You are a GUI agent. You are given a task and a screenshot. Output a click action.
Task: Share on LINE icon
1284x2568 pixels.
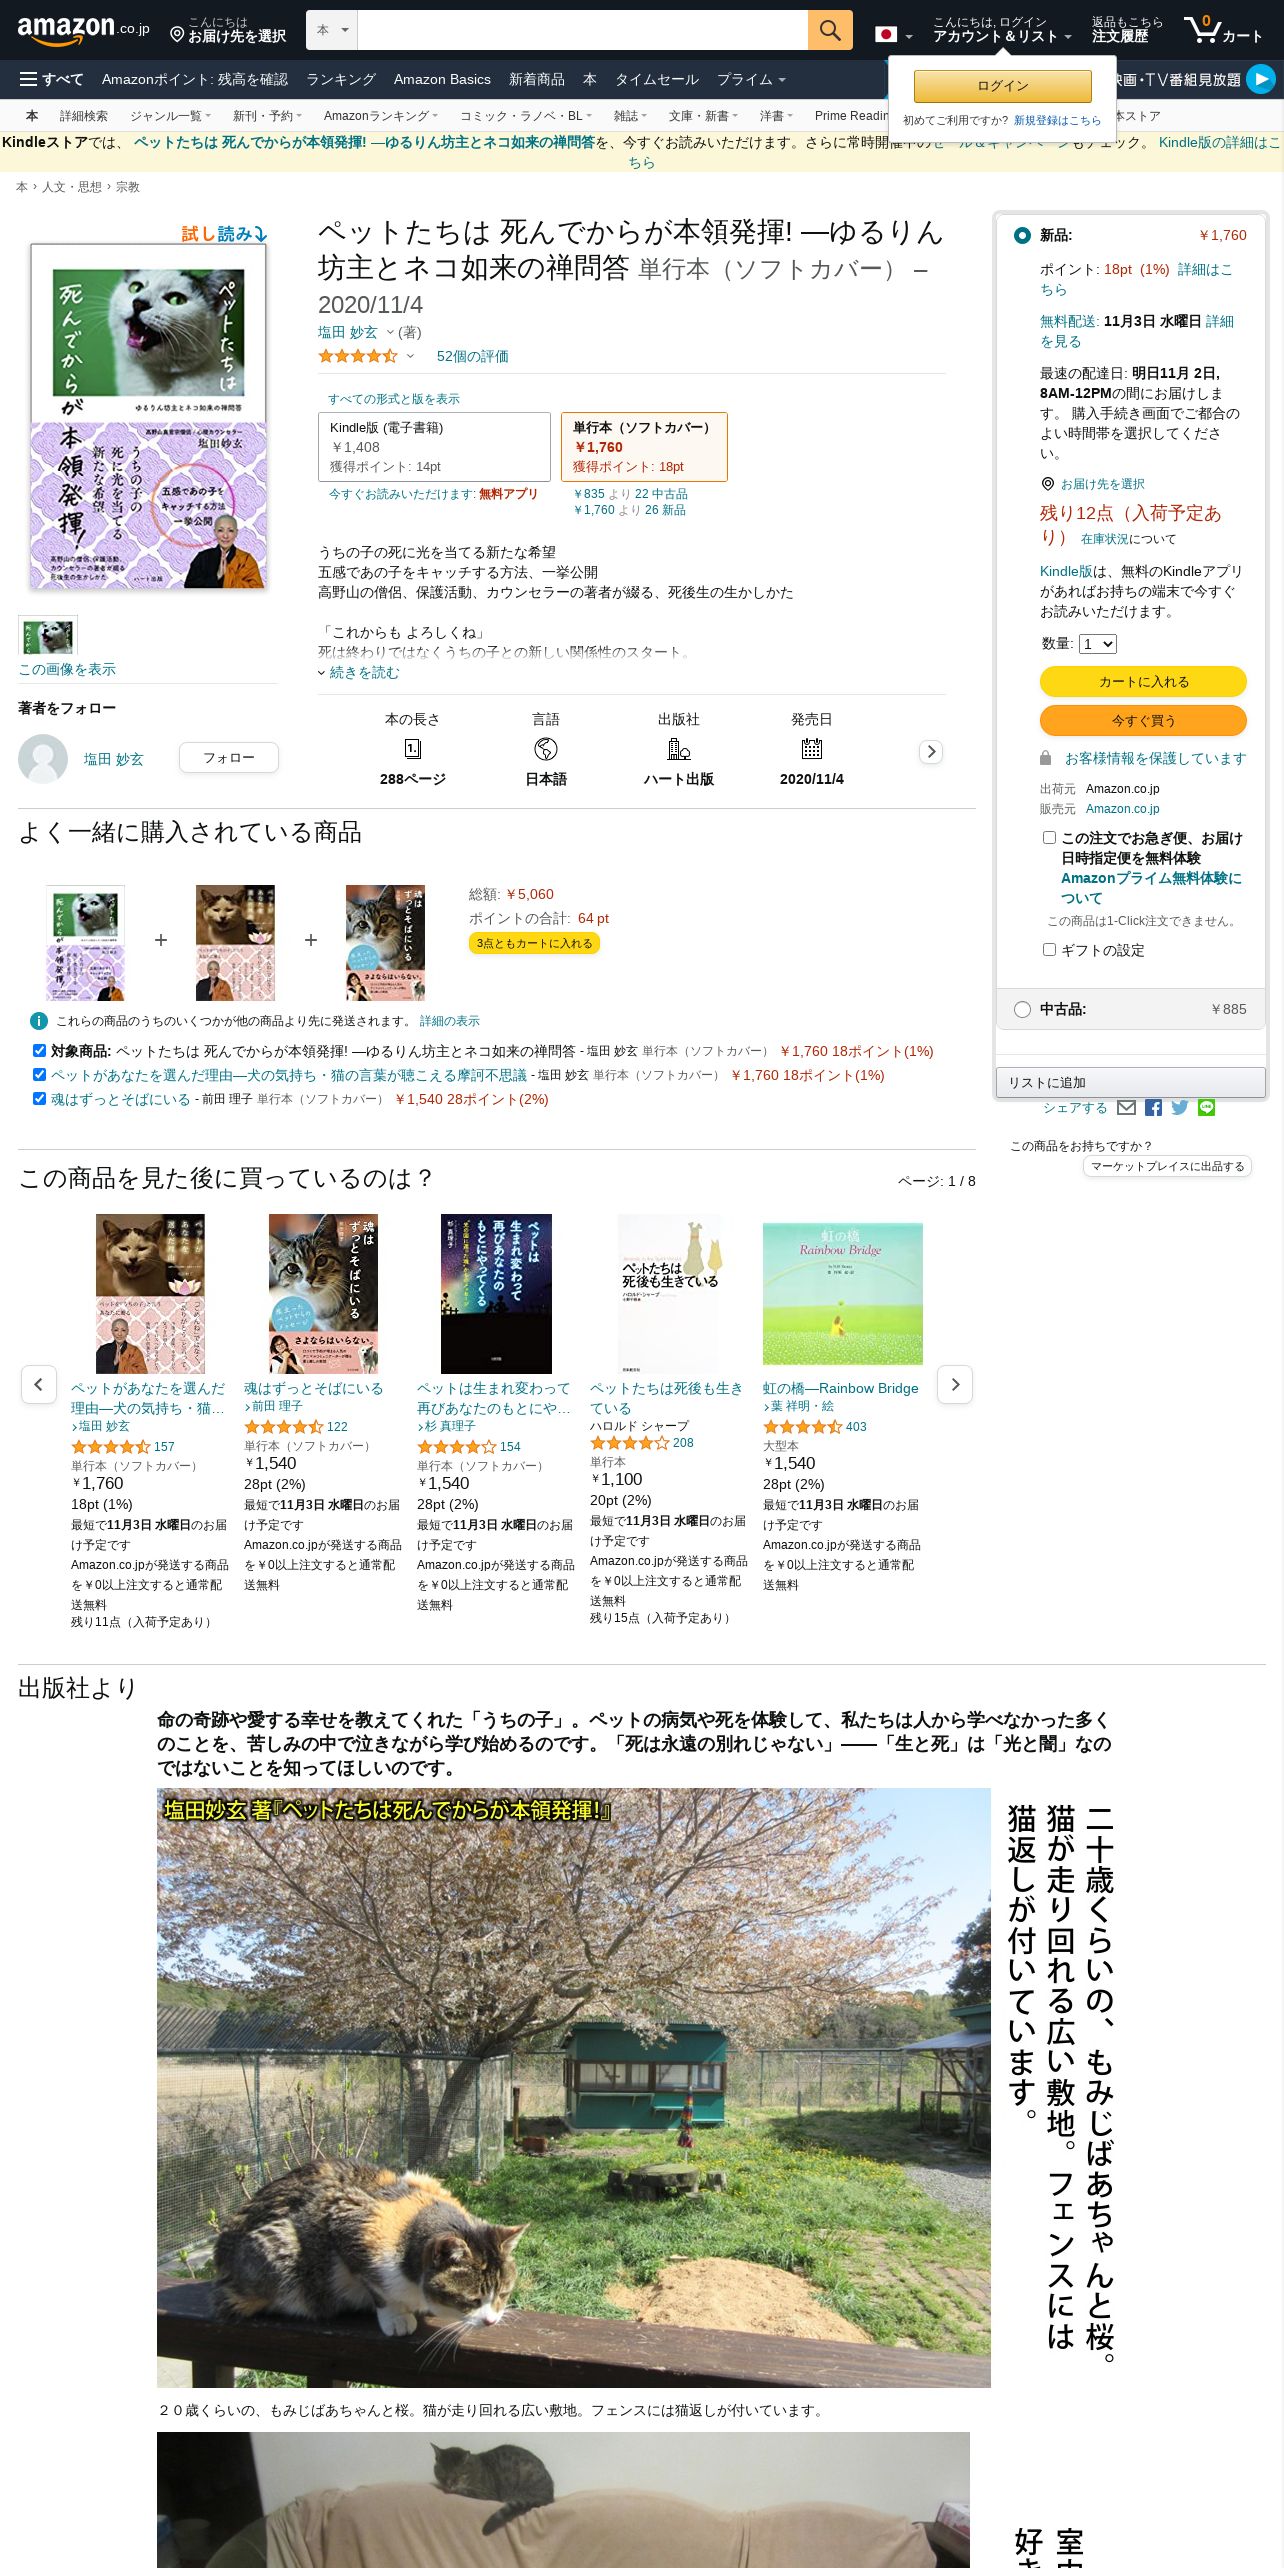(x=1207, y=1107)
